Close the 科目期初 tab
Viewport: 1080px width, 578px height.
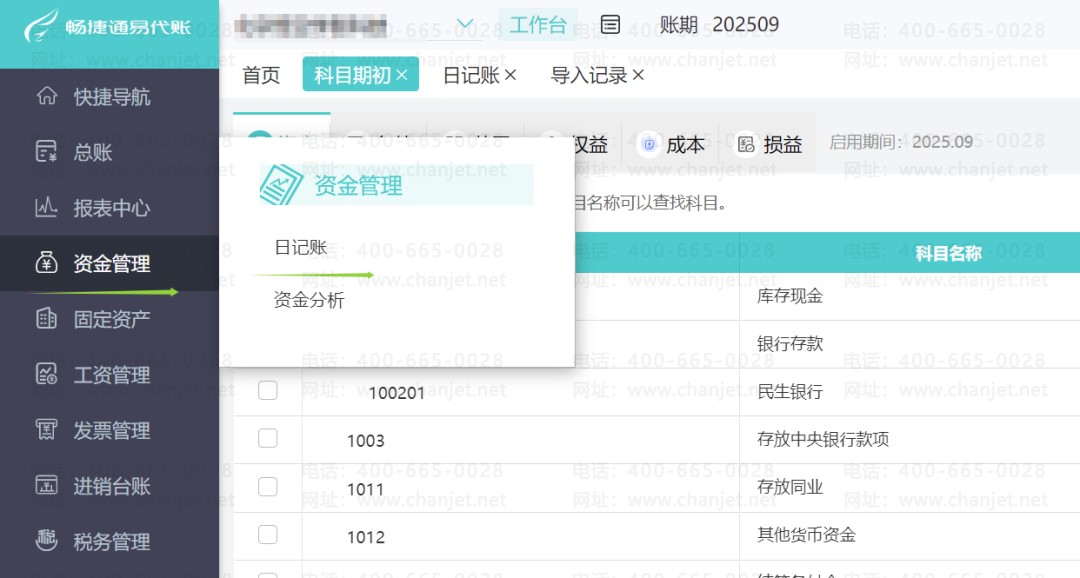(402, 74)
